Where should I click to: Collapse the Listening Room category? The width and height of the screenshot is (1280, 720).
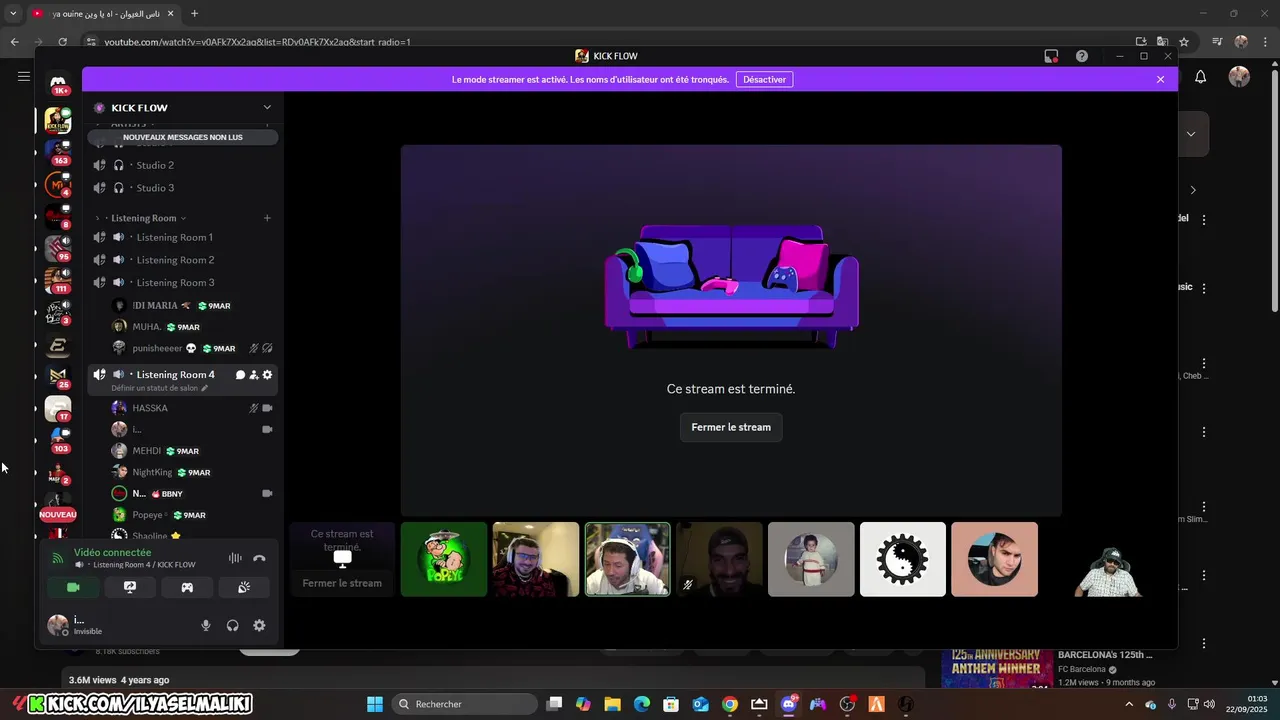143,218
